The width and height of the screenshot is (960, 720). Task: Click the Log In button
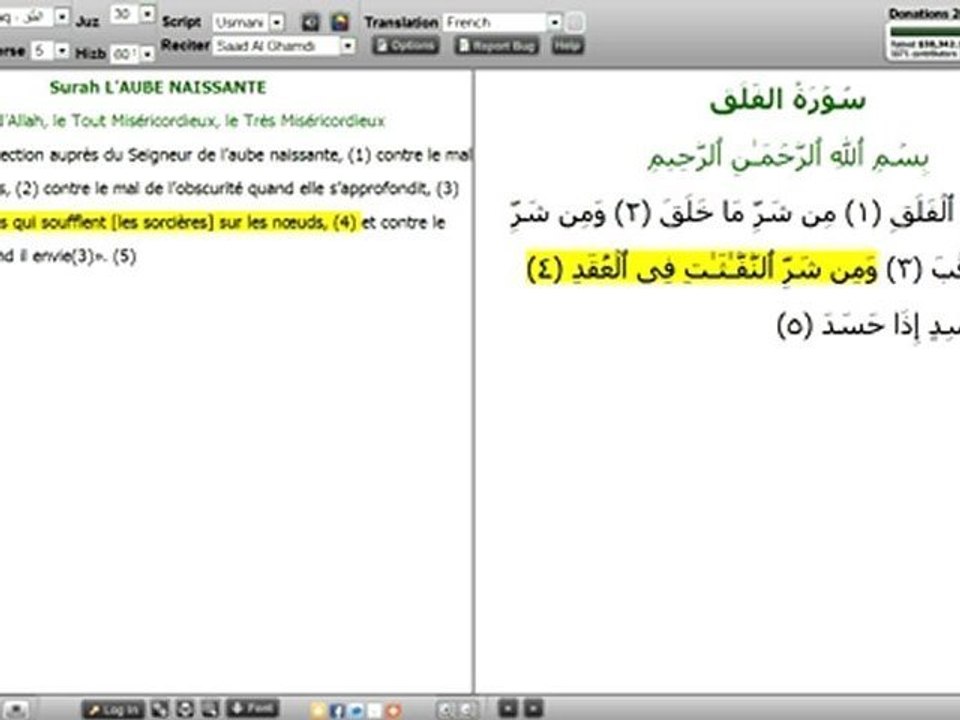coord(113,710)
